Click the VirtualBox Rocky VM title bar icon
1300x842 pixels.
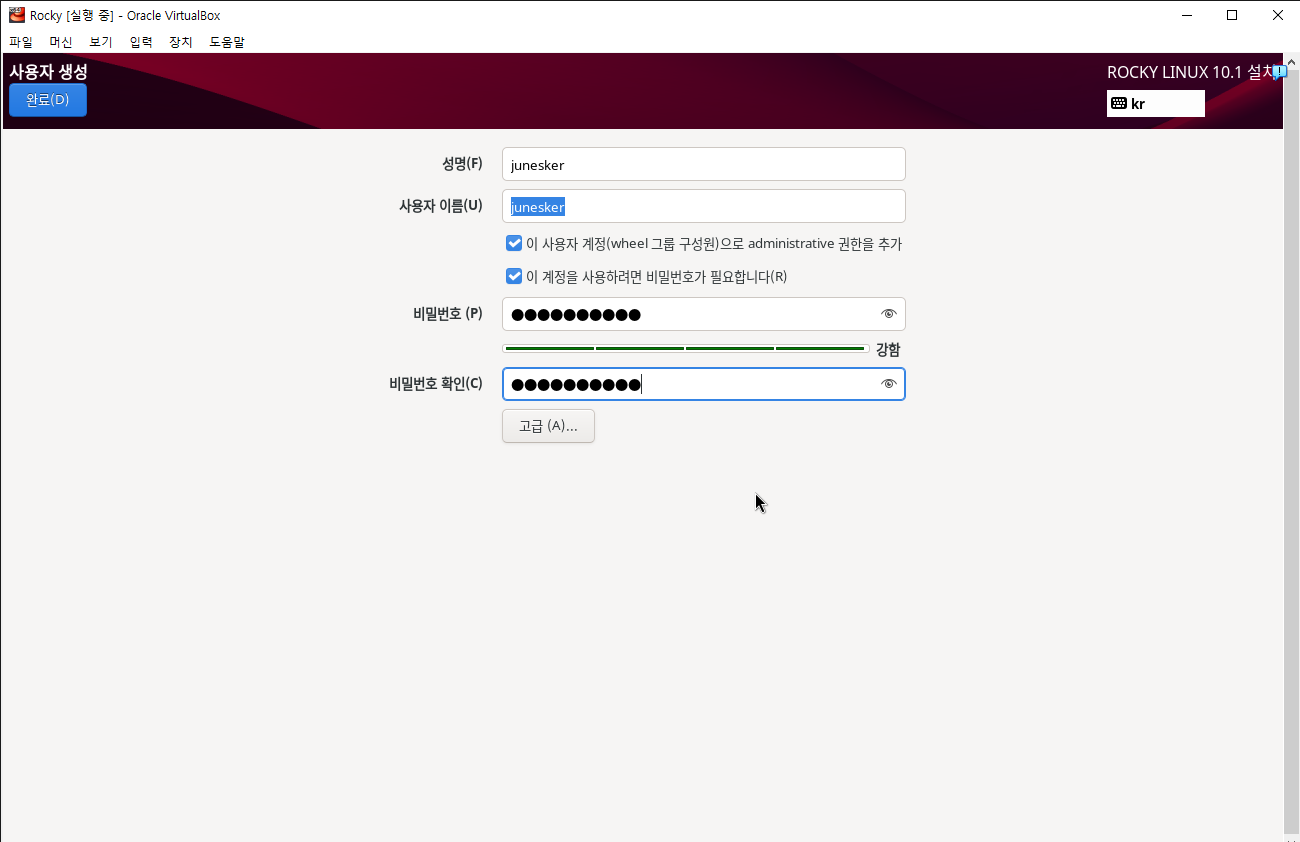(16, 15)
